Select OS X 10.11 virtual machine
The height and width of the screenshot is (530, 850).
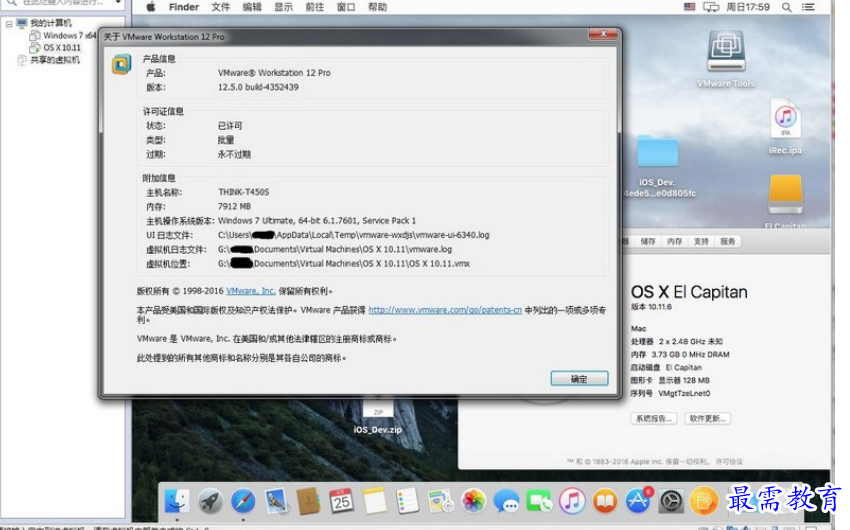(x=62, y=48)
